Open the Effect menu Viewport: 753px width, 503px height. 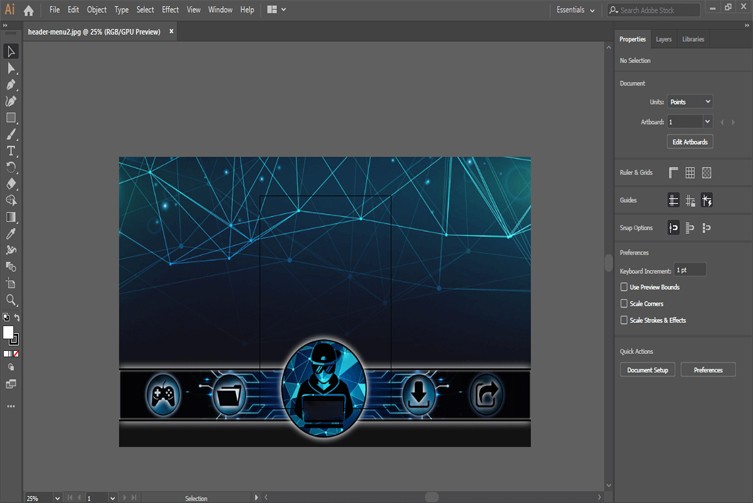pyautogui.click(x=170, y=10)
